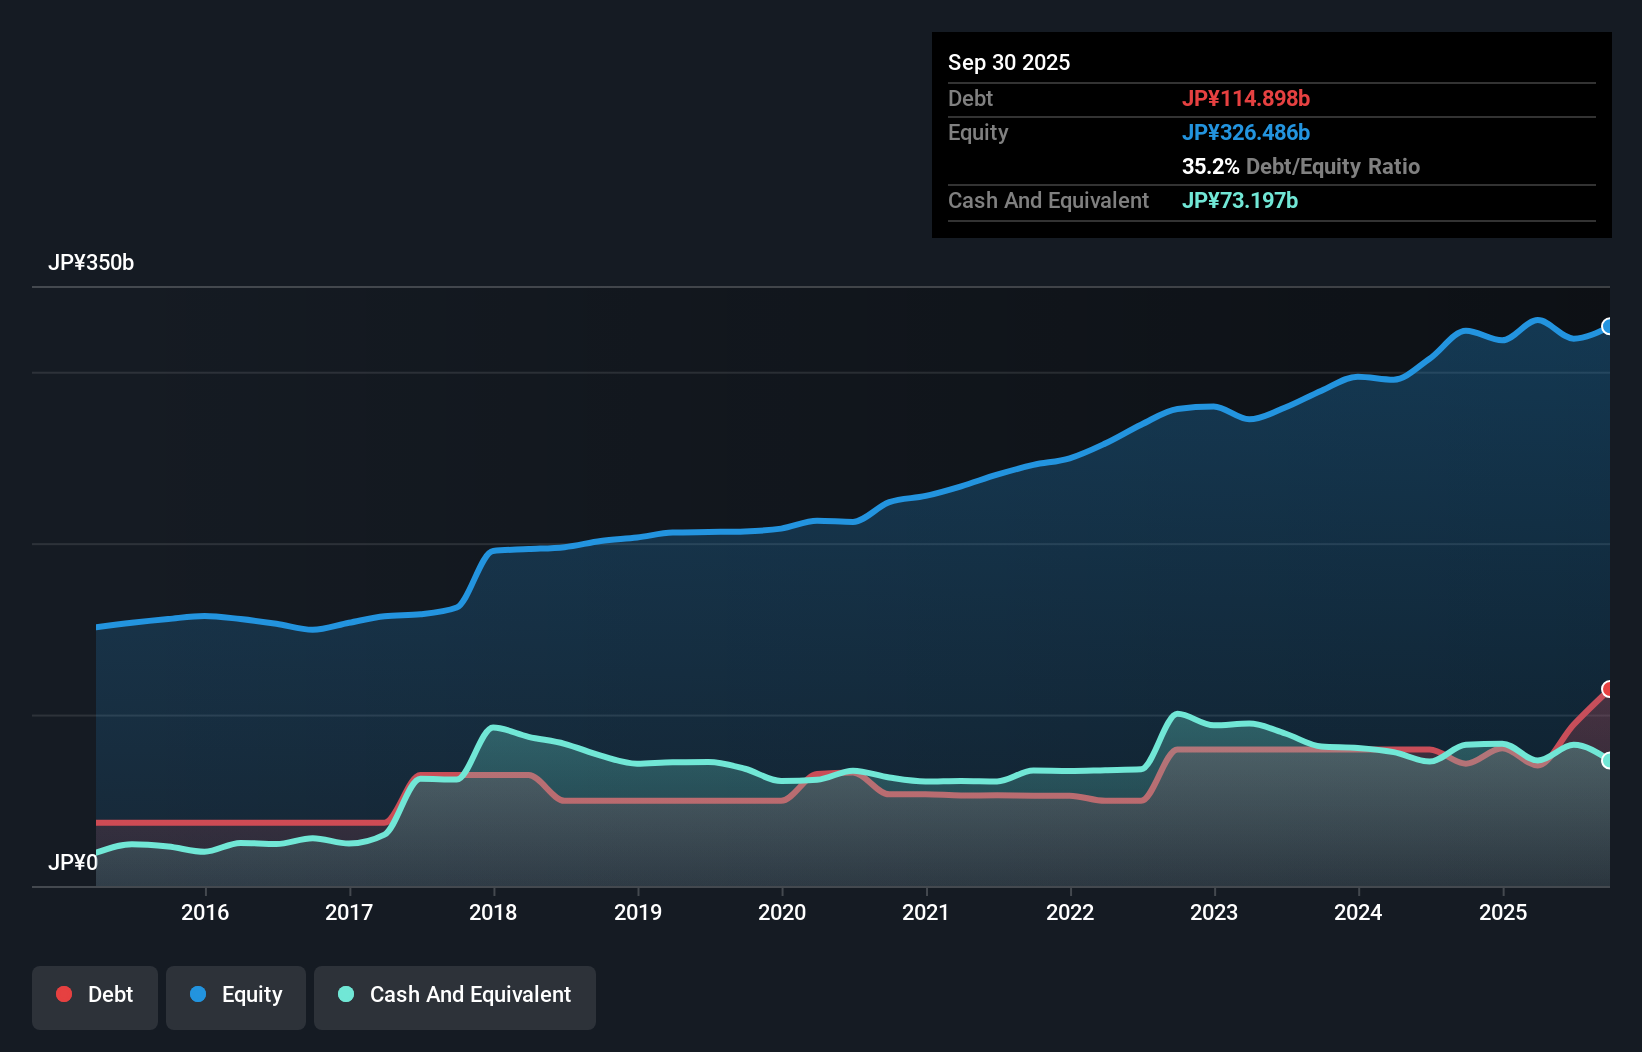Click the 35.2% Debt/Equity Ratio text
1642x1052 pixels.
tap(1301, 167)
